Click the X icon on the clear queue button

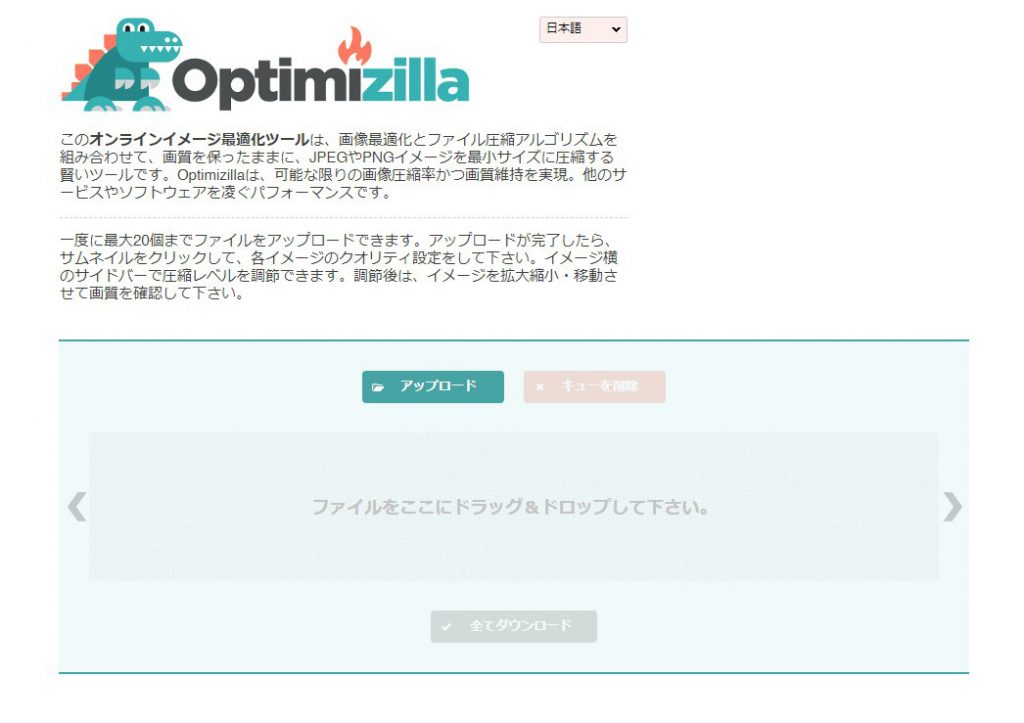pos(539,387)
